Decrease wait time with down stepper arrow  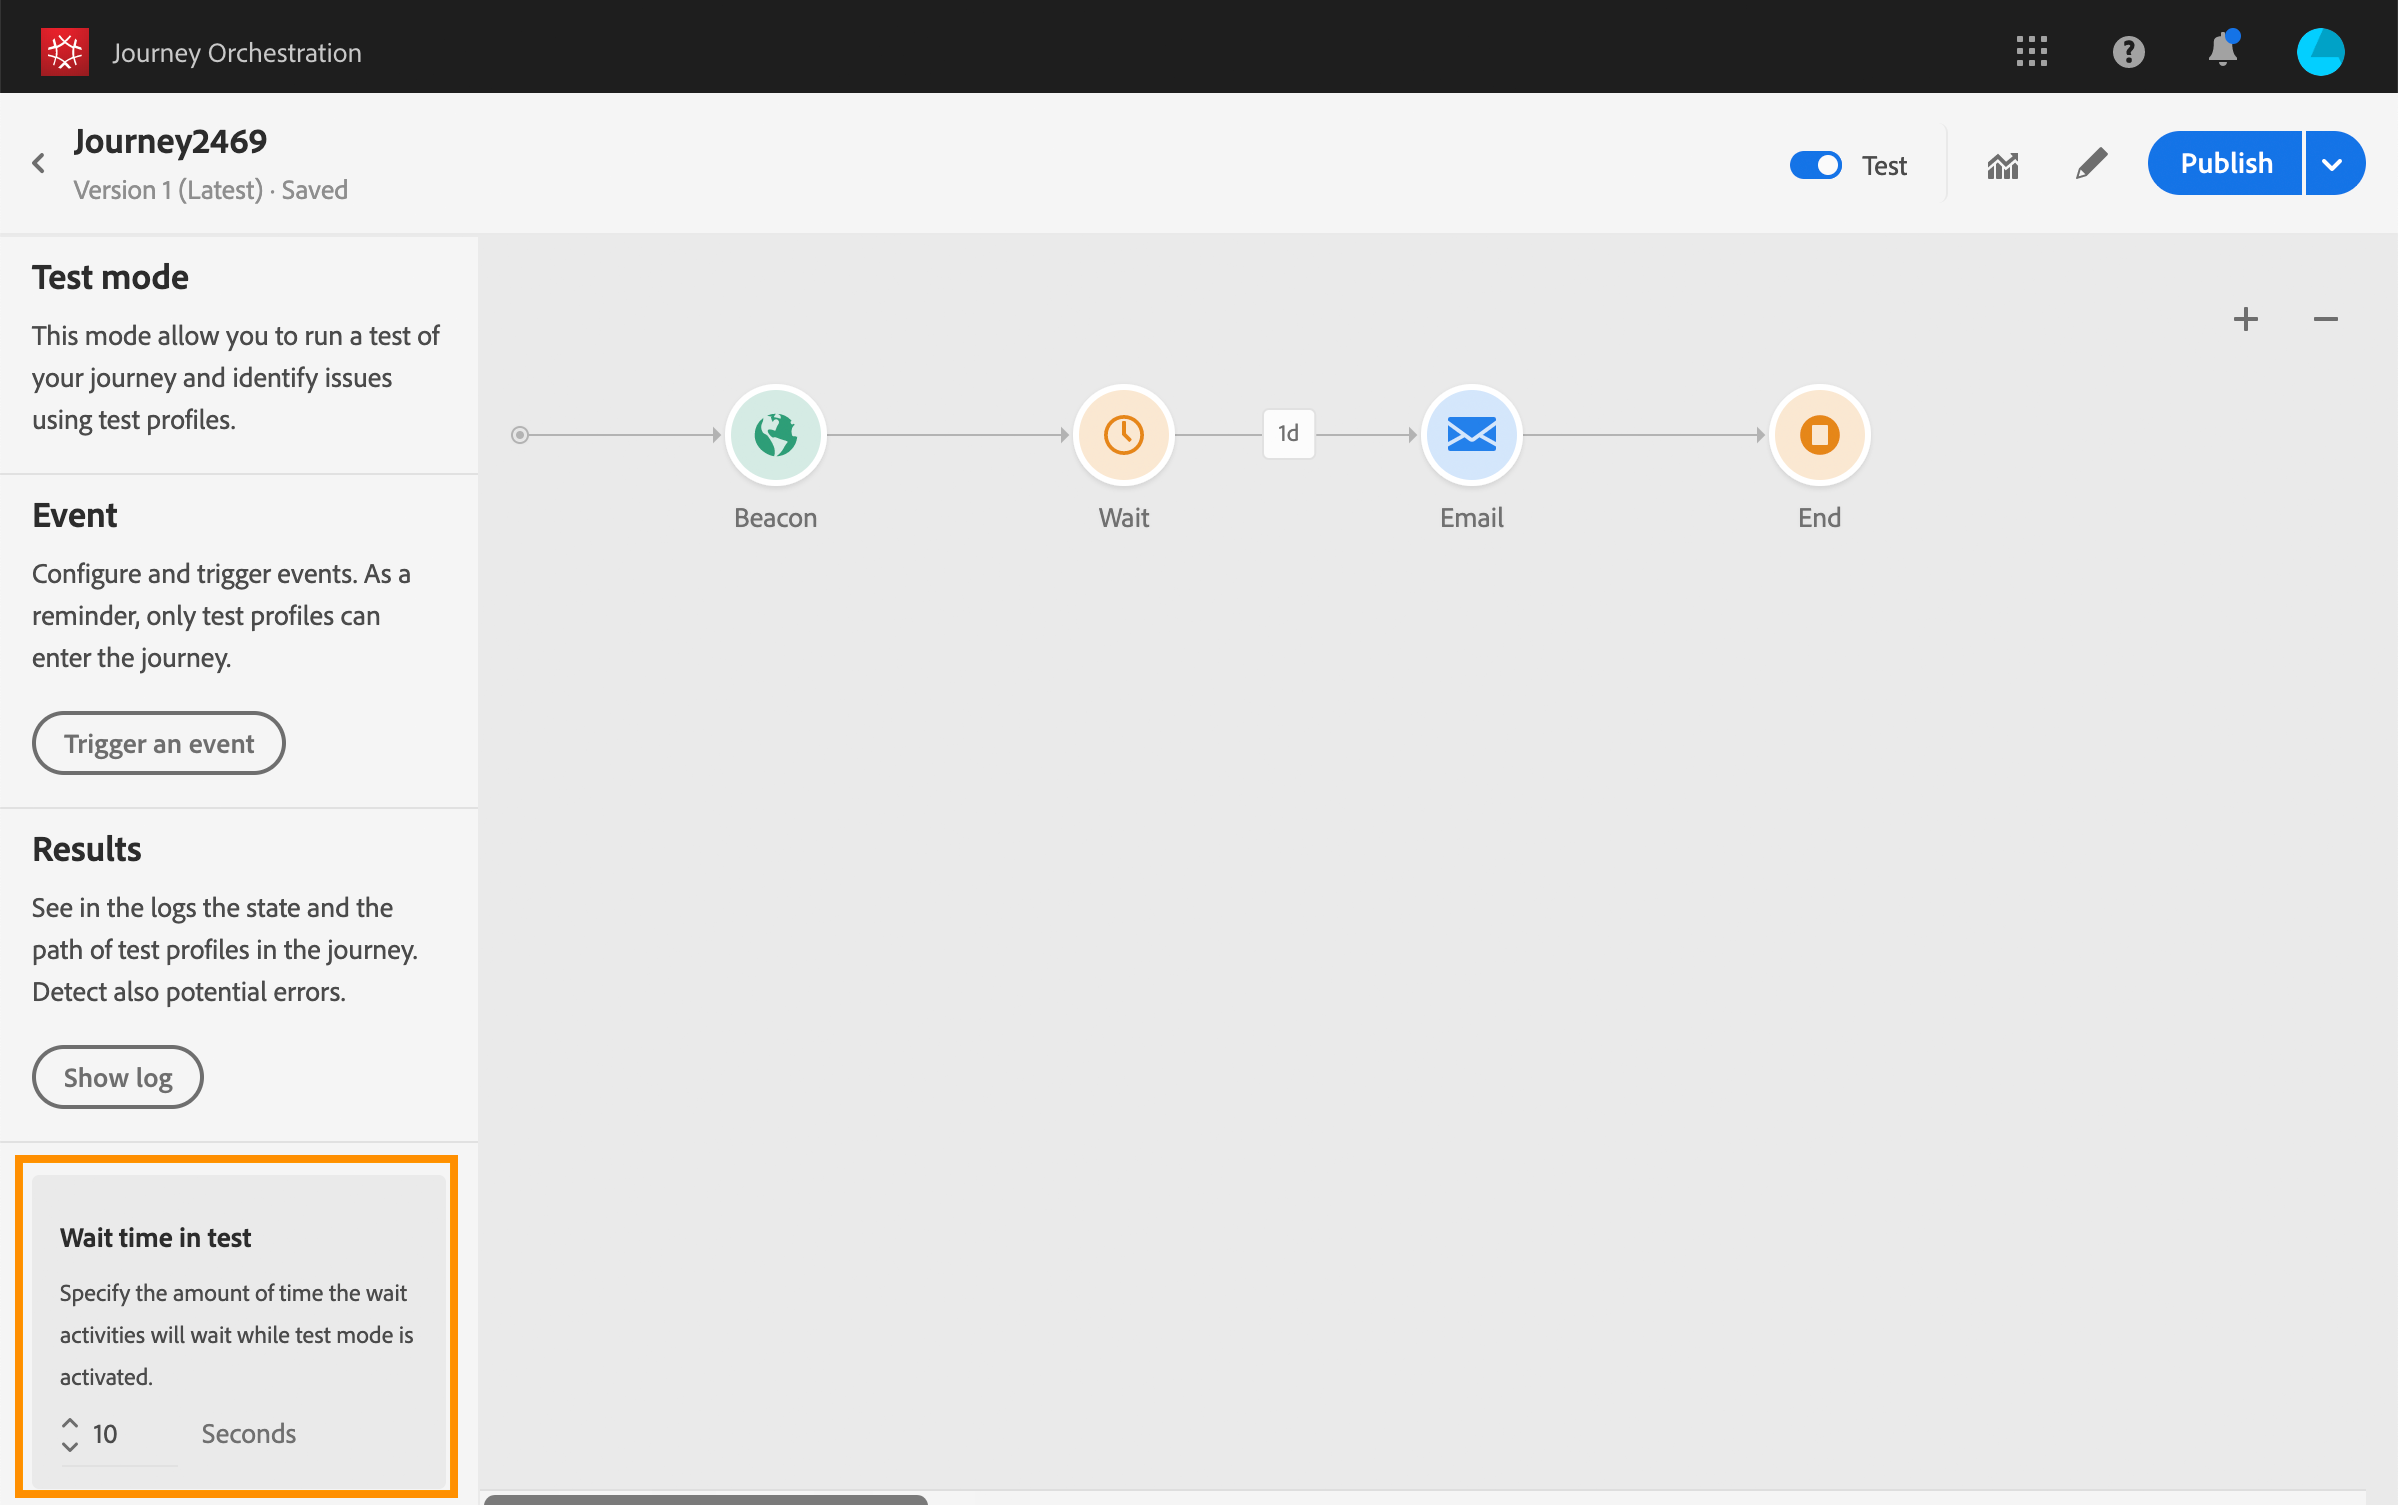(70, 1446)
